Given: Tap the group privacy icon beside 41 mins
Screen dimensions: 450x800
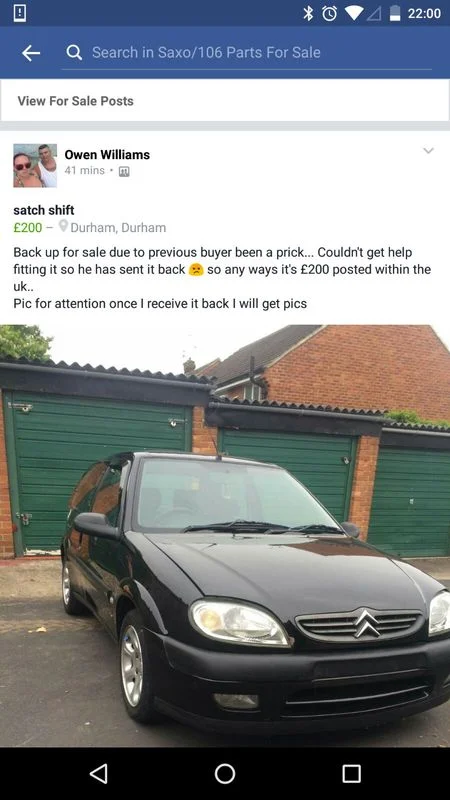Looking at the screenshot, I should point(124,171).
